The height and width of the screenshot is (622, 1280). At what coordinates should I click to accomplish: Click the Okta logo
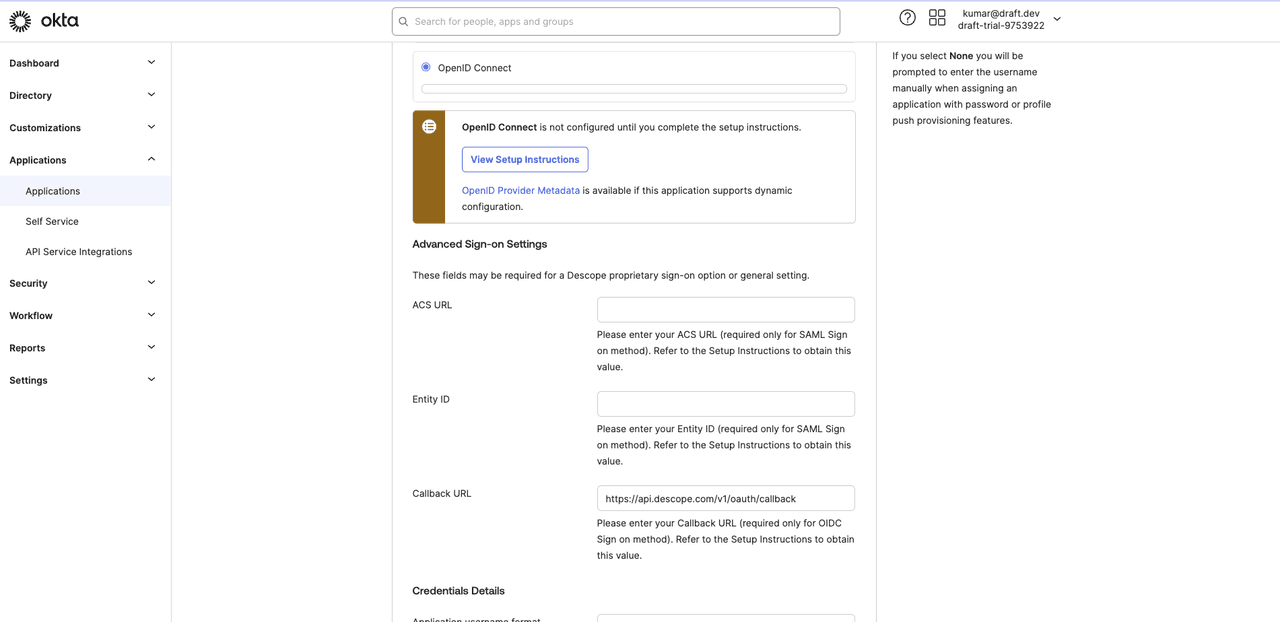[x=44, y=20]
